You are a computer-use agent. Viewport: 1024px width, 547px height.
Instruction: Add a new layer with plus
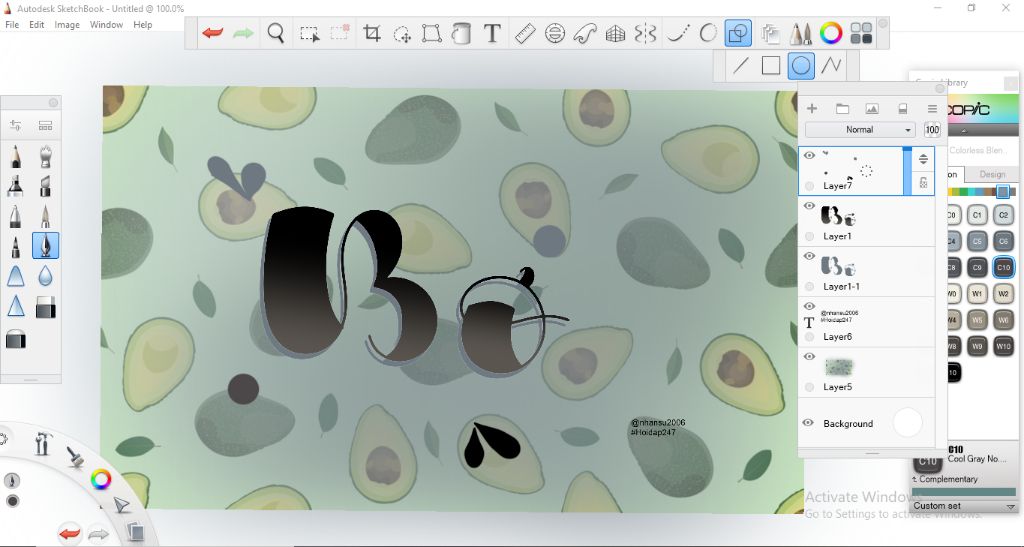pyautogui.click(x=812, y=108)
